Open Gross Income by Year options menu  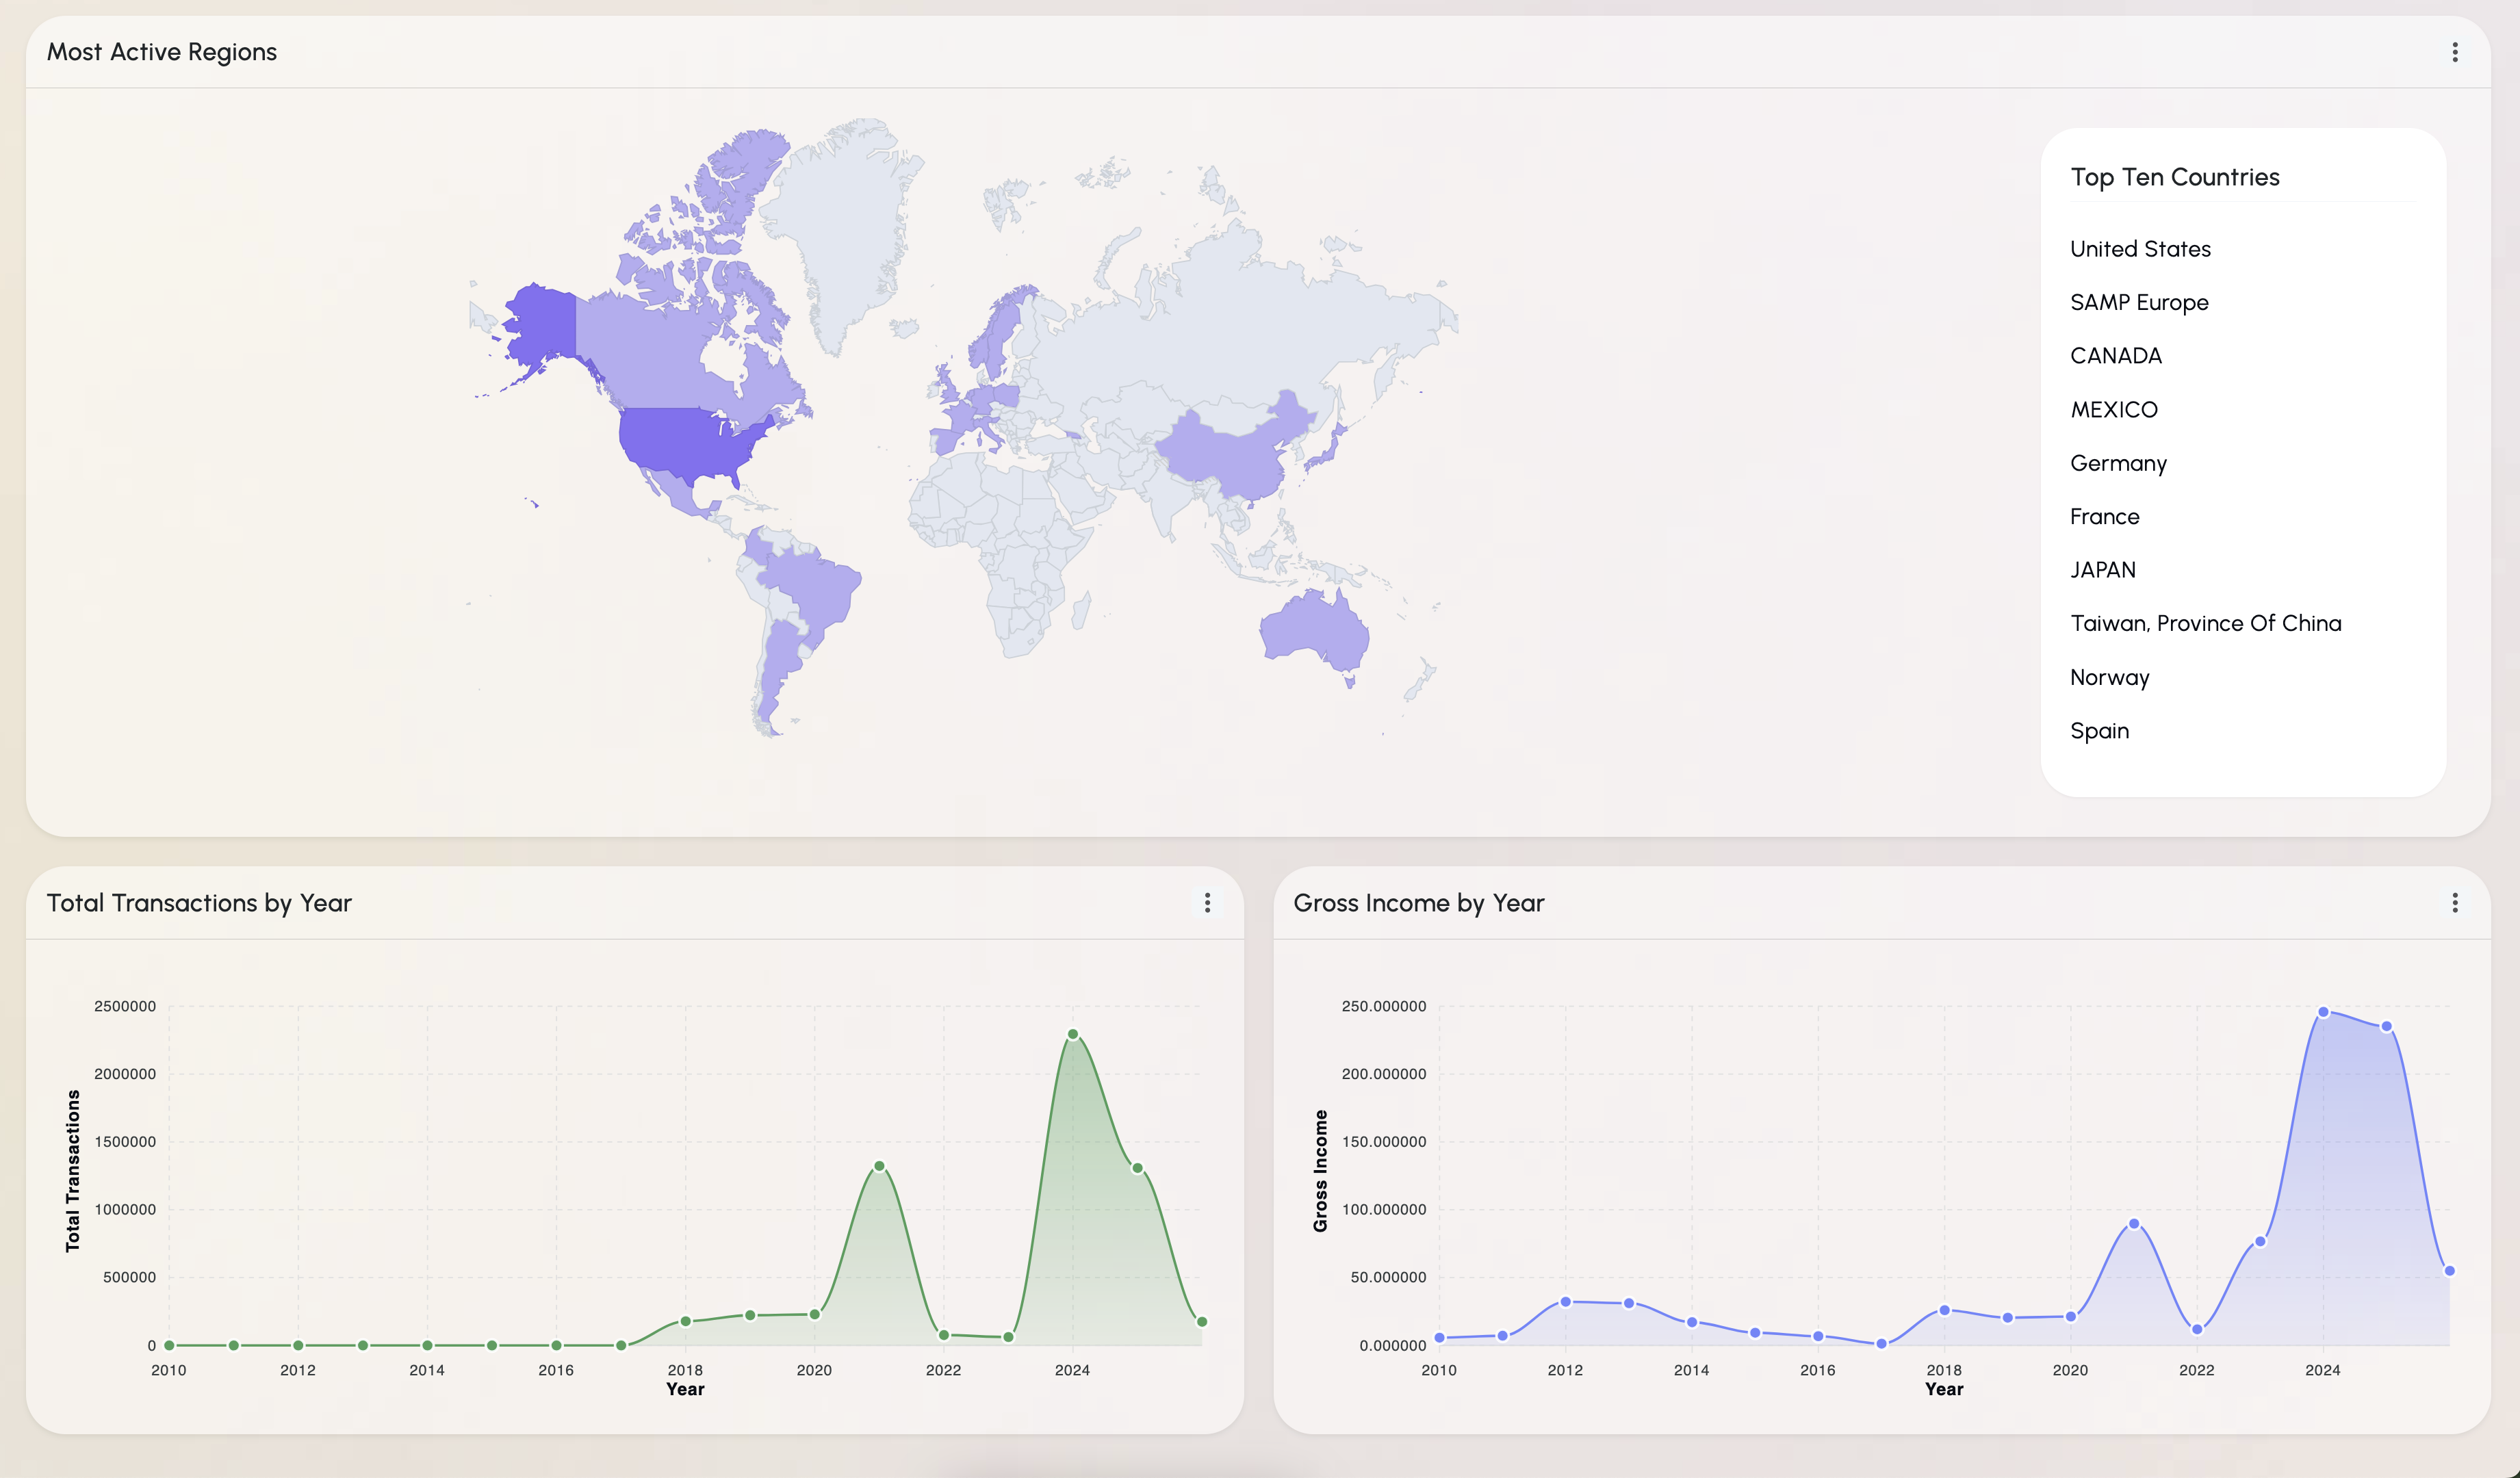coord(2454,903)
